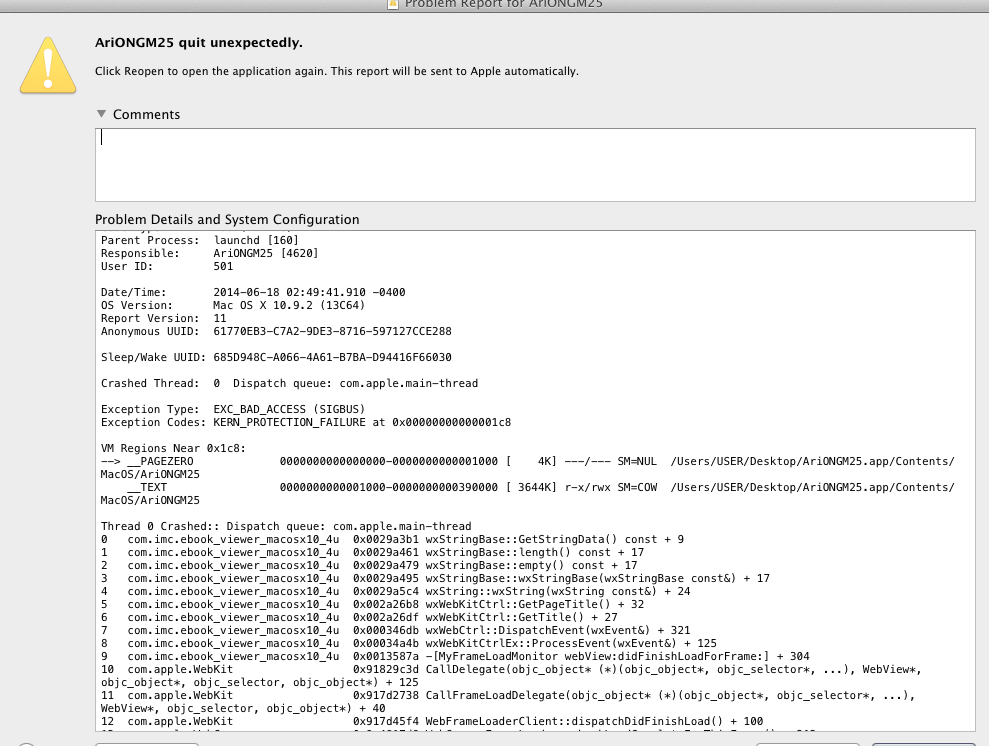This screenshot has height=746, width=989.
Task: Click the "AriONGM25 quit unexpectedly." heading
Action: (x=199, y=43)
